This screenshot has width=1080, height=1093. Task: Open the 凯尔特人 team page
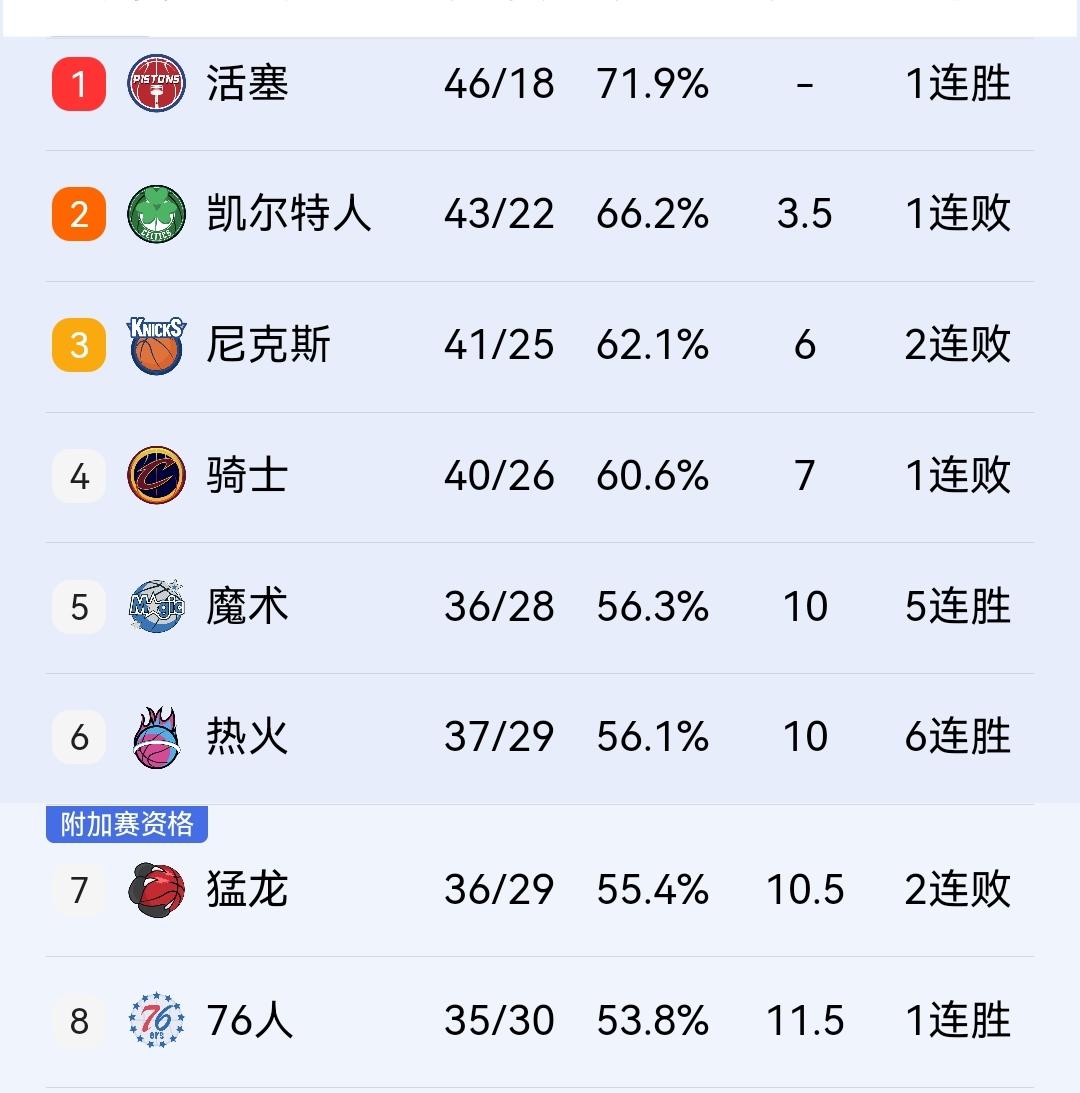(287, 214)
